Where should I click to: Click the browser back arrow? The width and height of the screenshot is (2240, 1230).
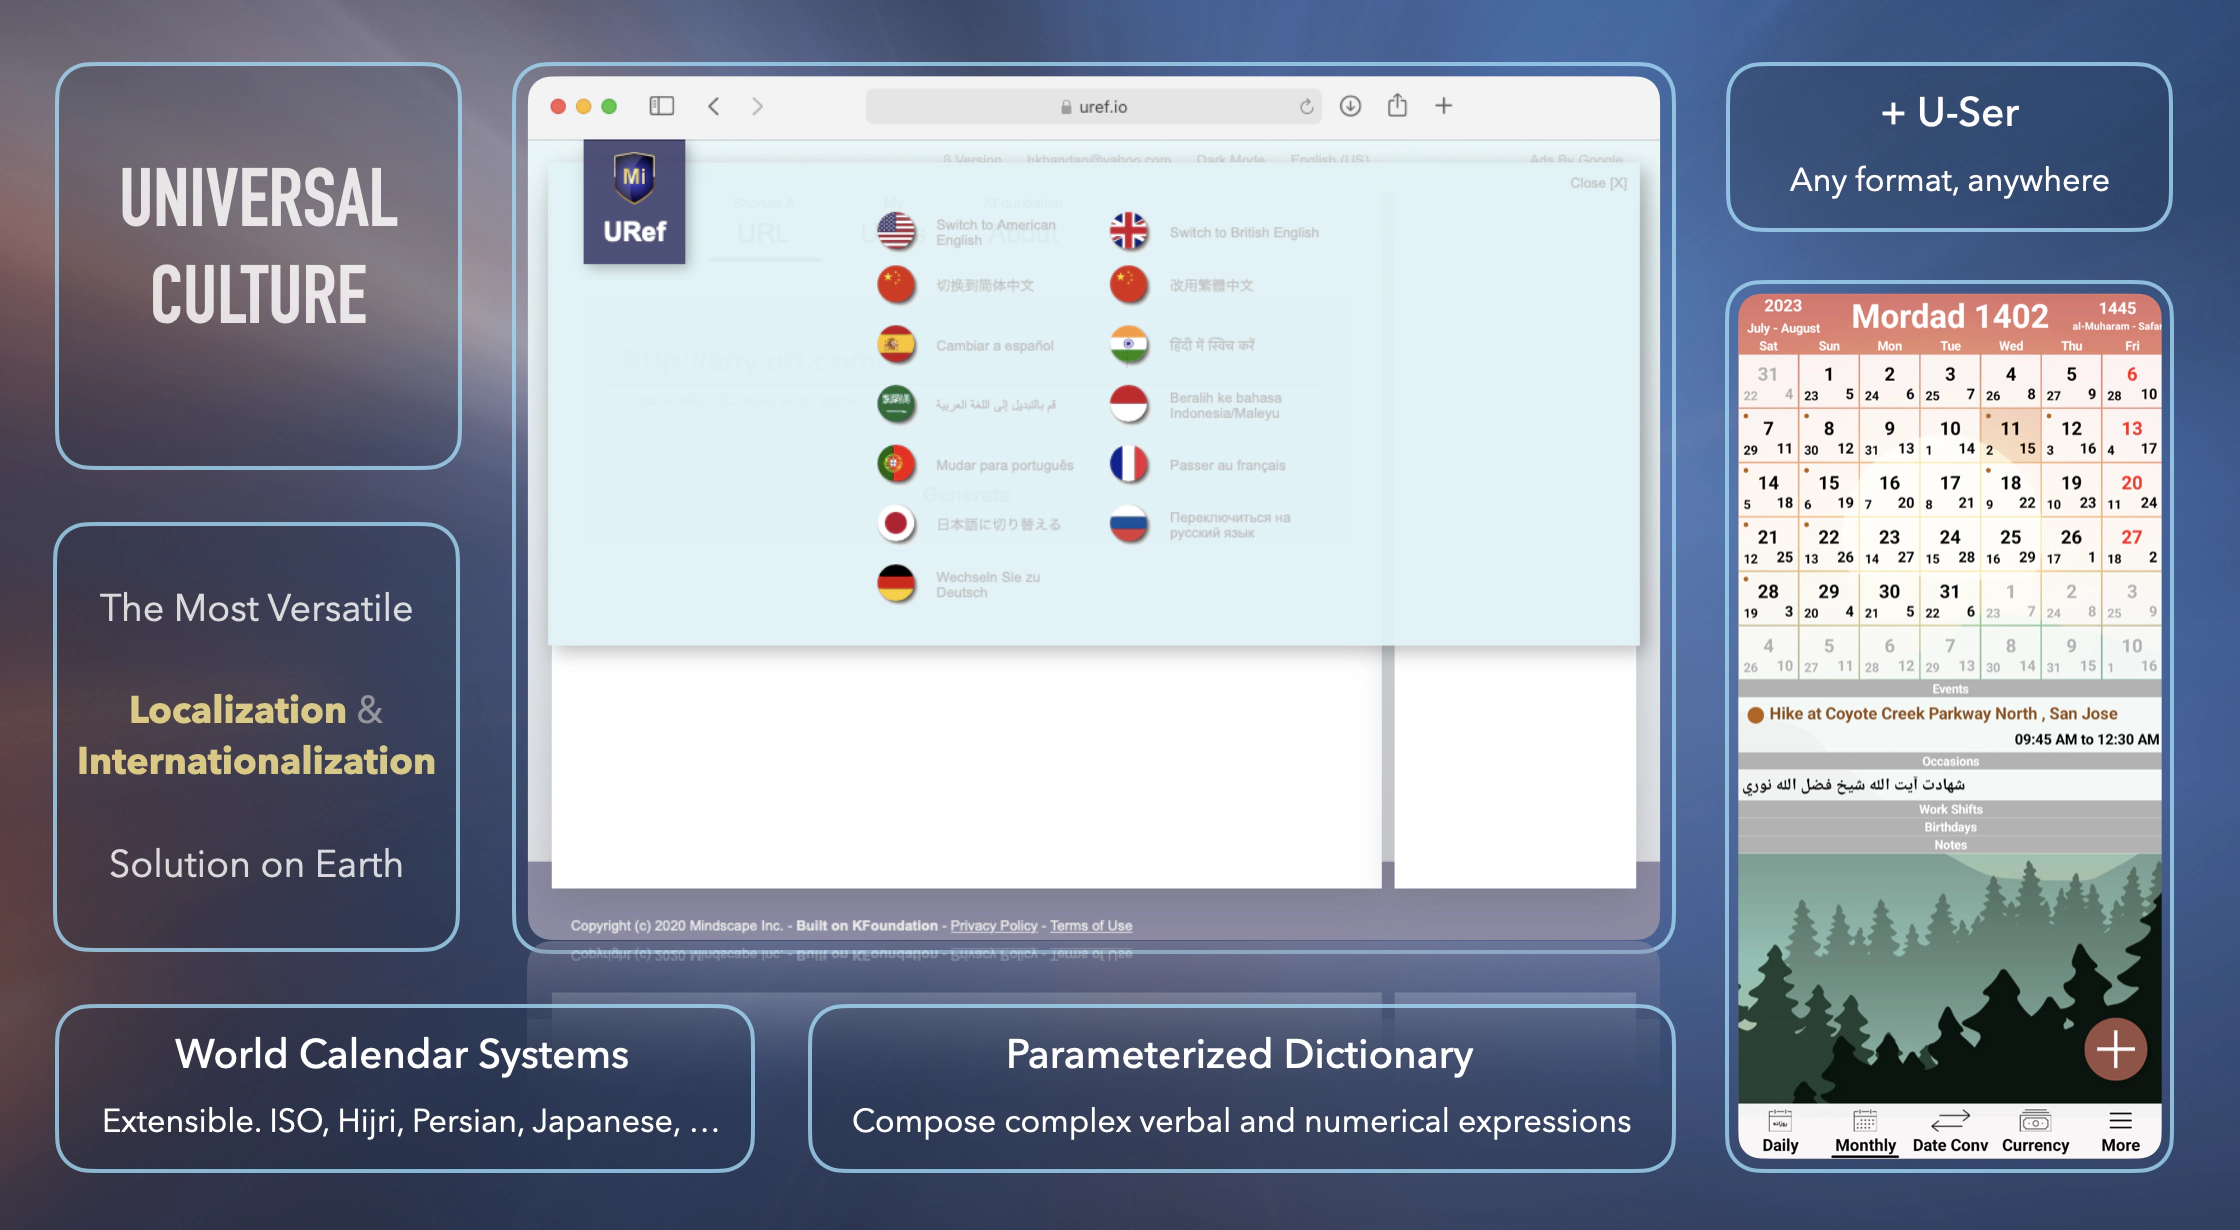714,106
